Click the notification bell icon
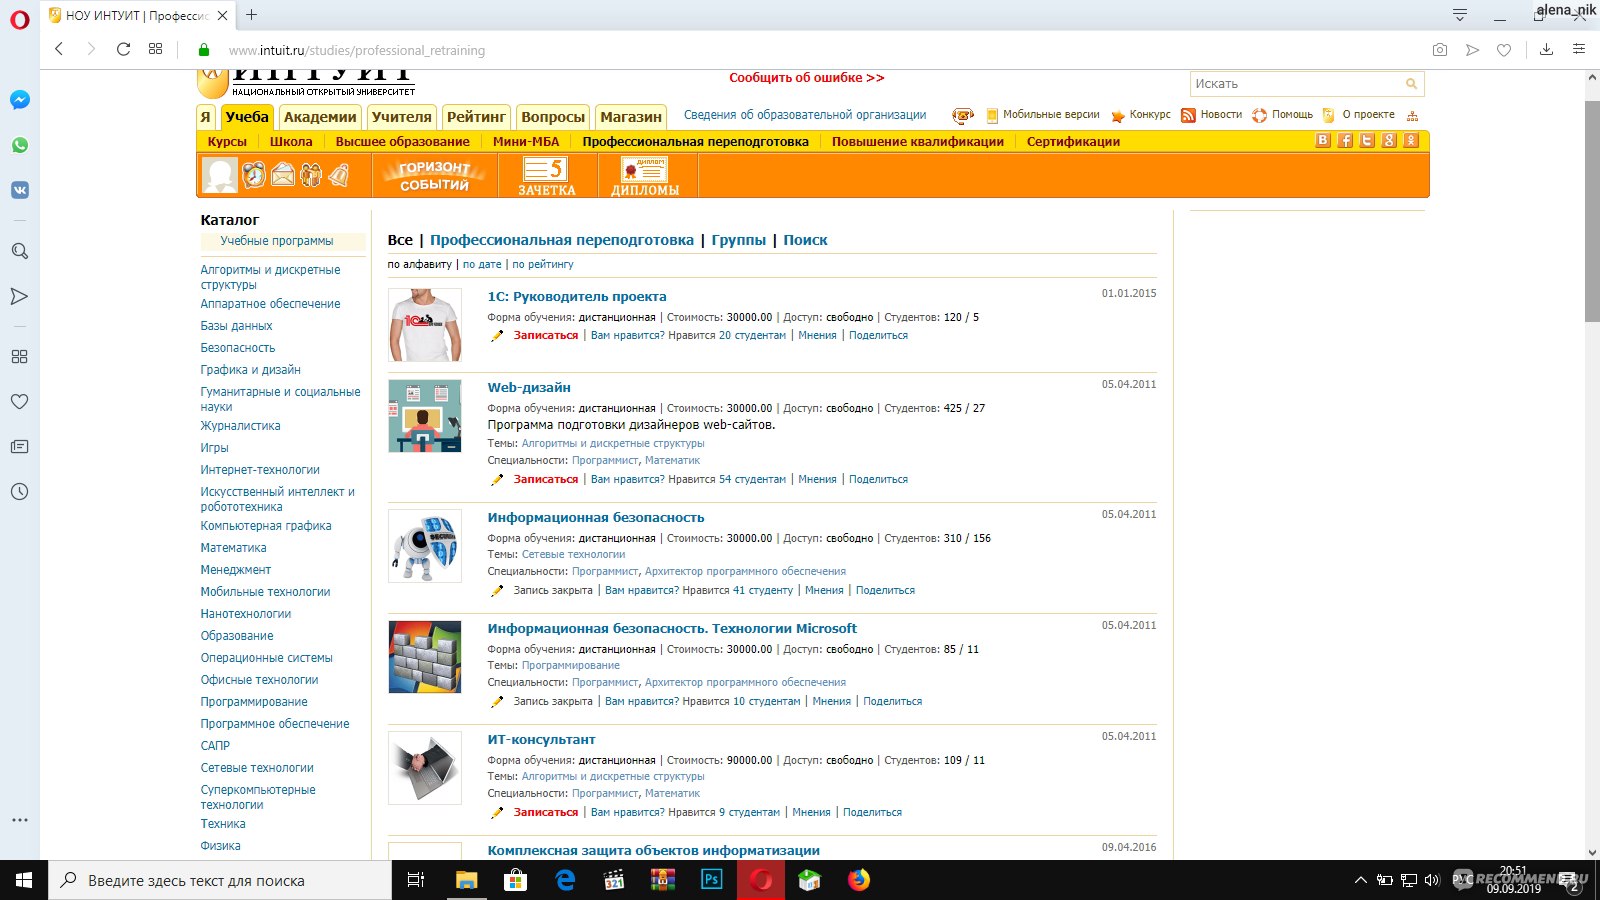1600x900 pixels. click(x=339, y=175)
